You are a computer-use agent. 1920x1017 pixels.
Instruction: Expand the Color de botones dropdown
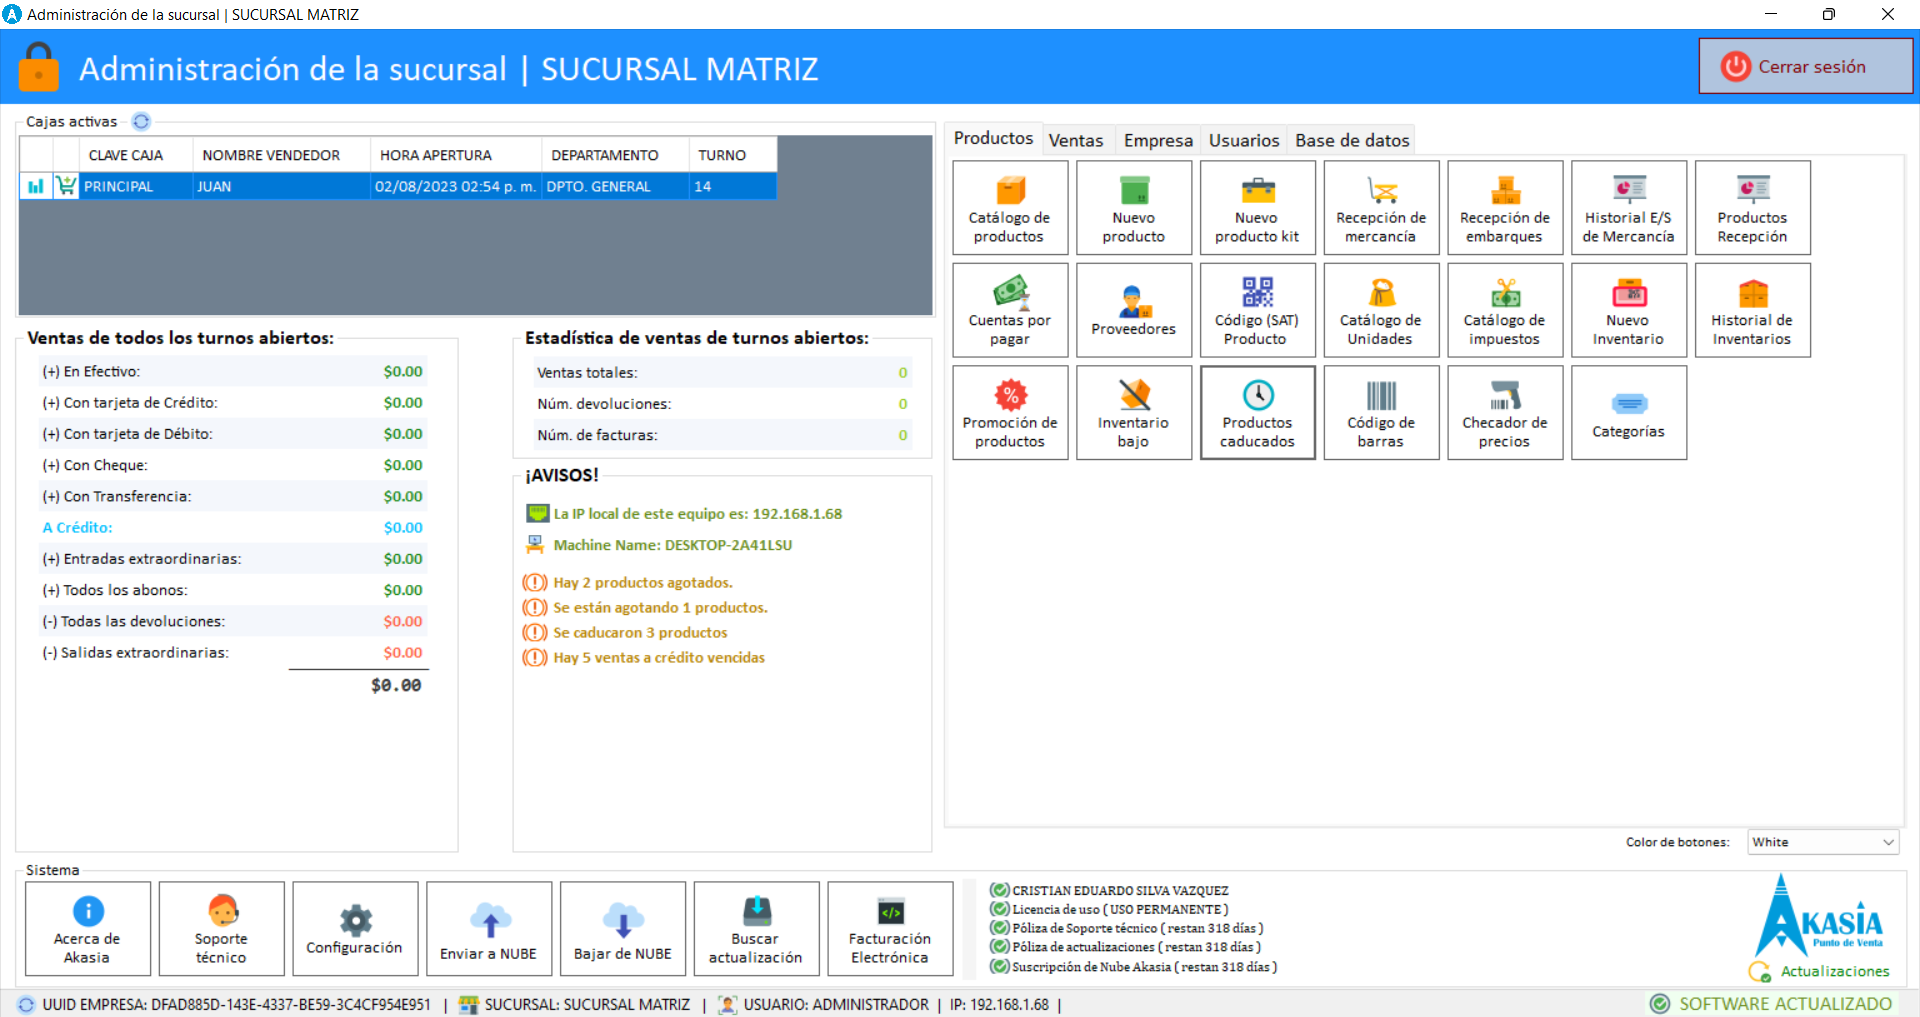coord(1887,842)
